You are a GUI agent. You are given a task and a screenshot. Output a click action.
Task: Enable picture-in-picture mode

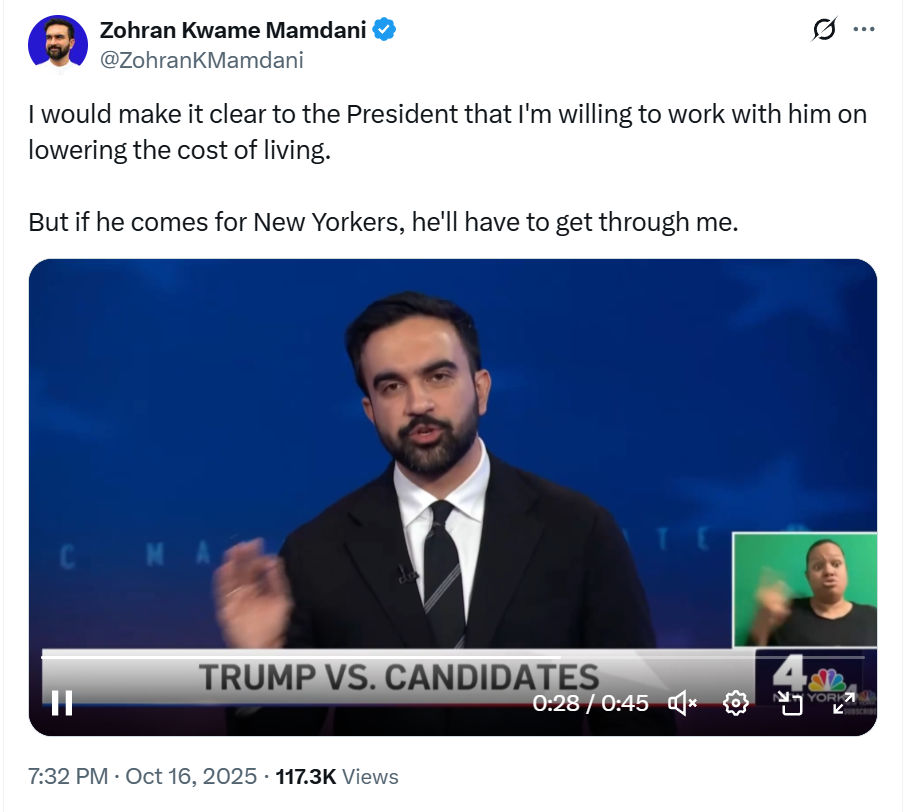(x=791, y=703)
